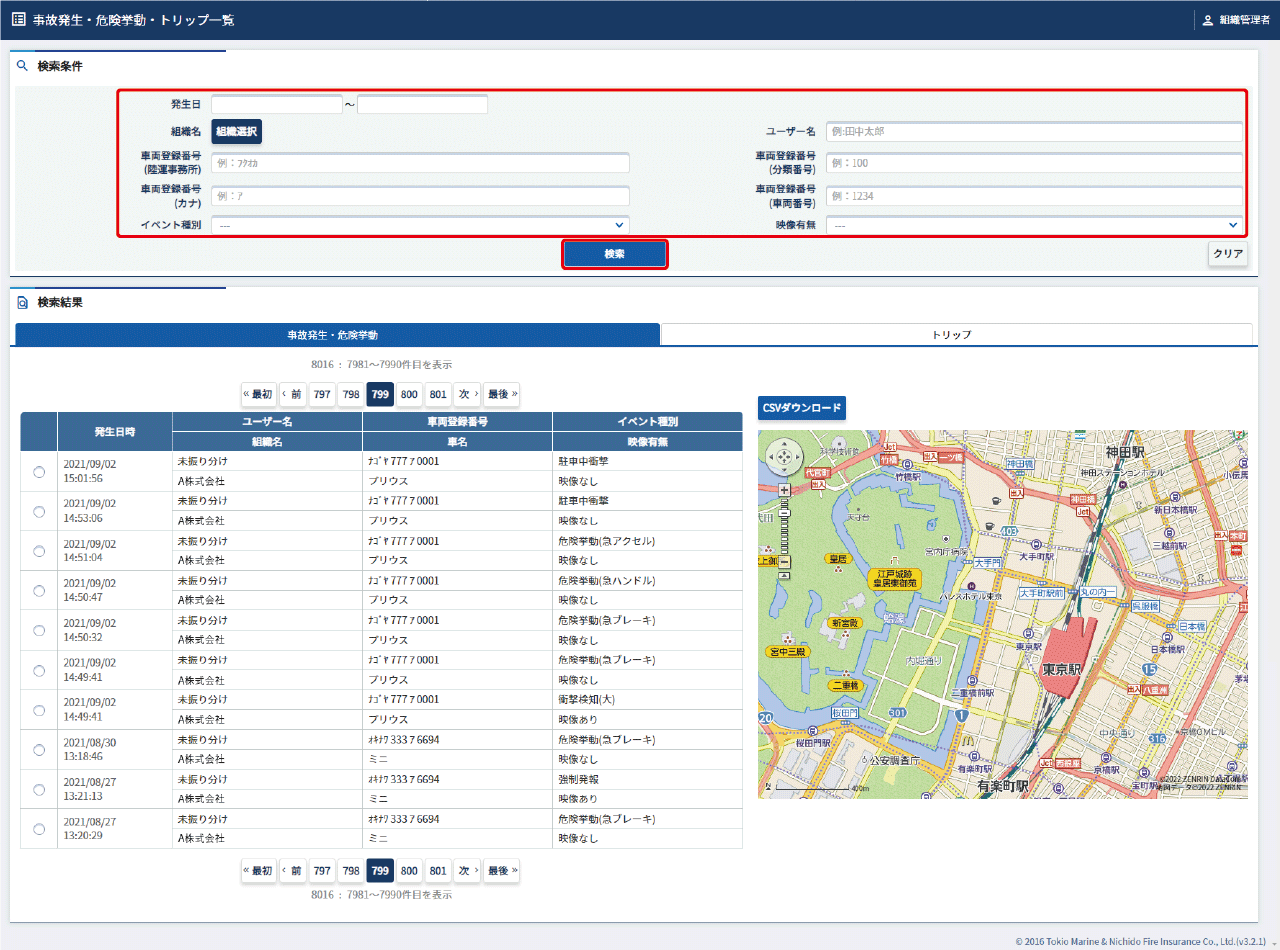The width and height of the screenshot is (1280, 950).
Task: Expand the 映像有無 dropdown
Action: coord(1034,226)
